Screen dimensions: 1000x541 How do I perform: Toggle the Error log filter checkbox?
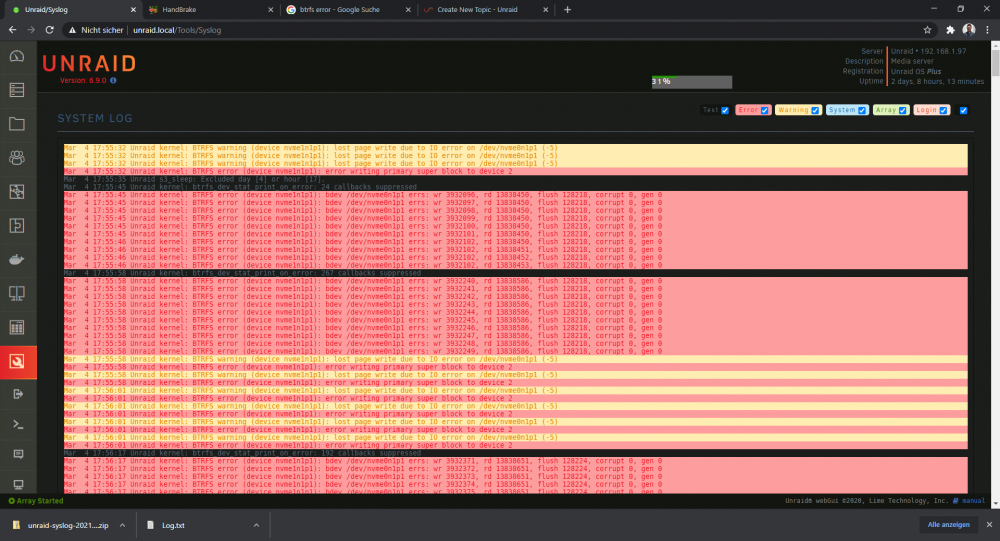click(x=765, y=110)
